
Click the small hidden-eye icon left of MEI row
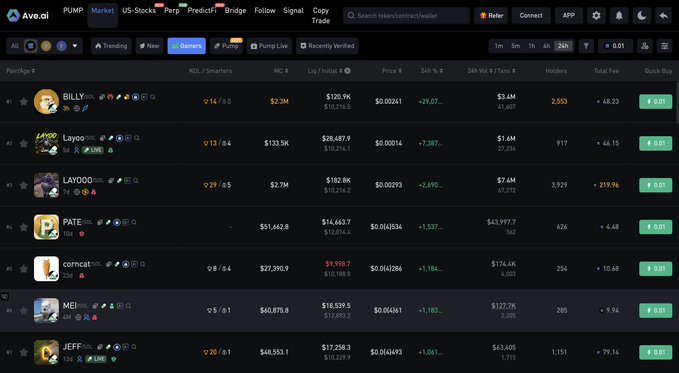(5, 297)
